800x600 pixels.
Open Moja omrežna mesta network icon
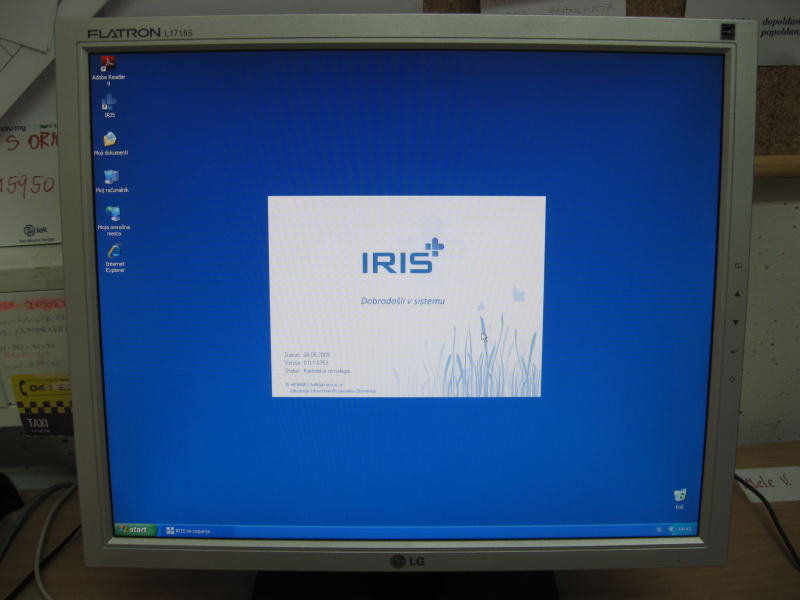114,220
